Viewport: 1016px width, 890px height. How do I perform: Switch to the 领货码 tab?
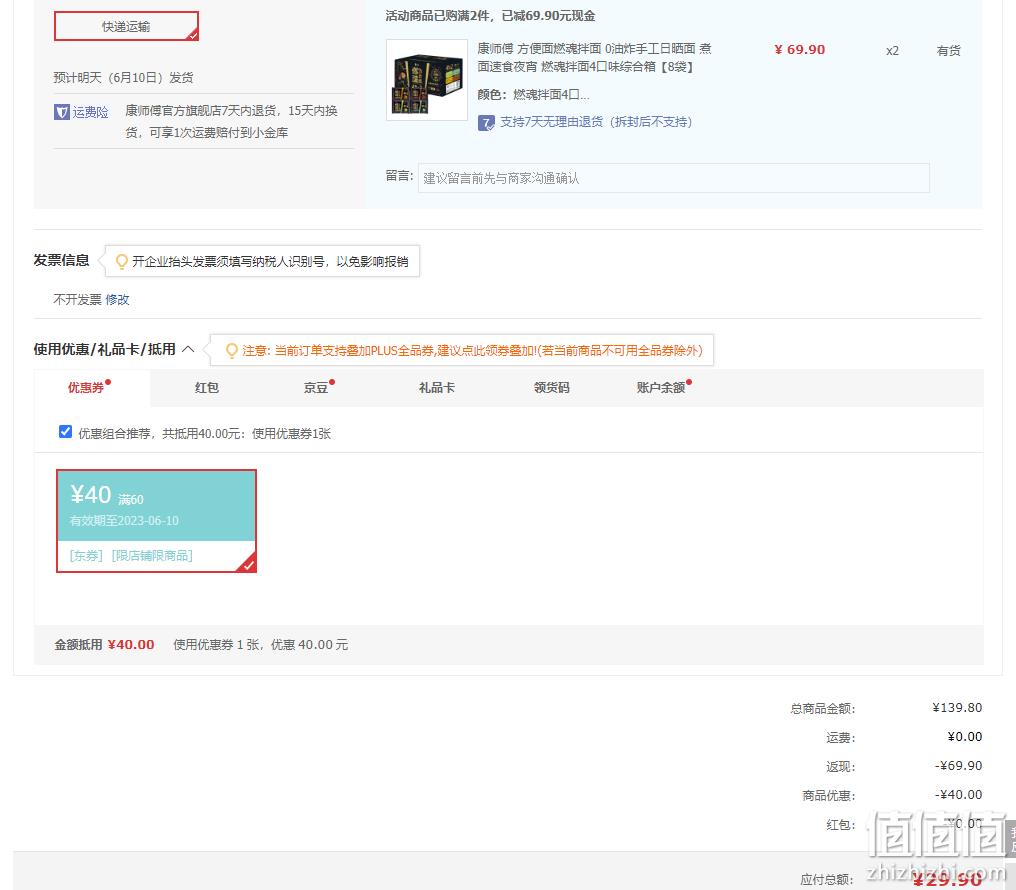point(551,387)
